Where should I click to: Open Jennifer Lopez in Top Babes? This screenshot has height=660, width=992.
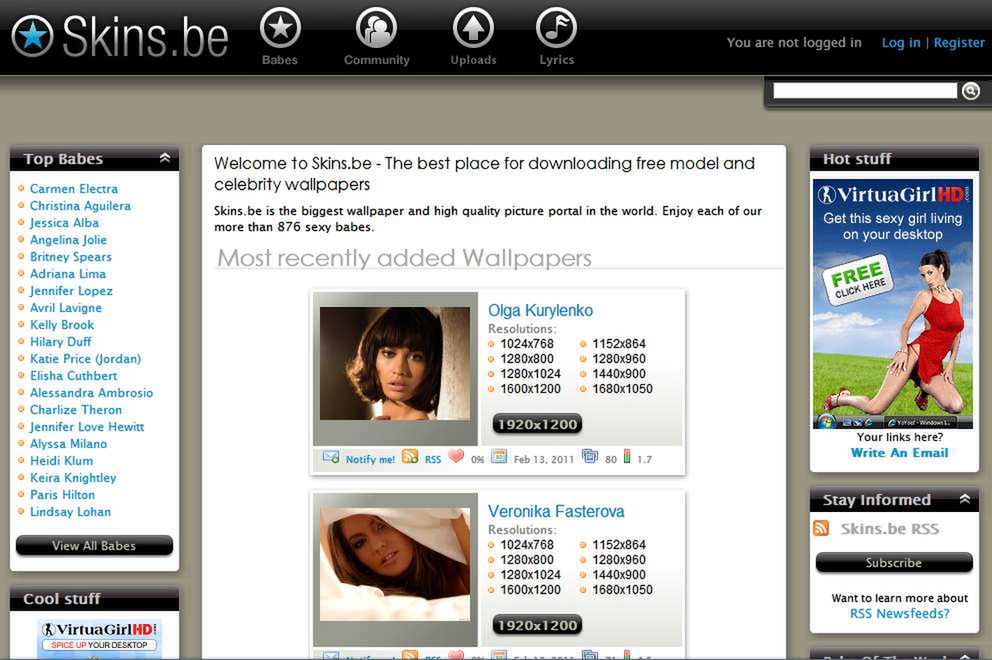point(71,291)
